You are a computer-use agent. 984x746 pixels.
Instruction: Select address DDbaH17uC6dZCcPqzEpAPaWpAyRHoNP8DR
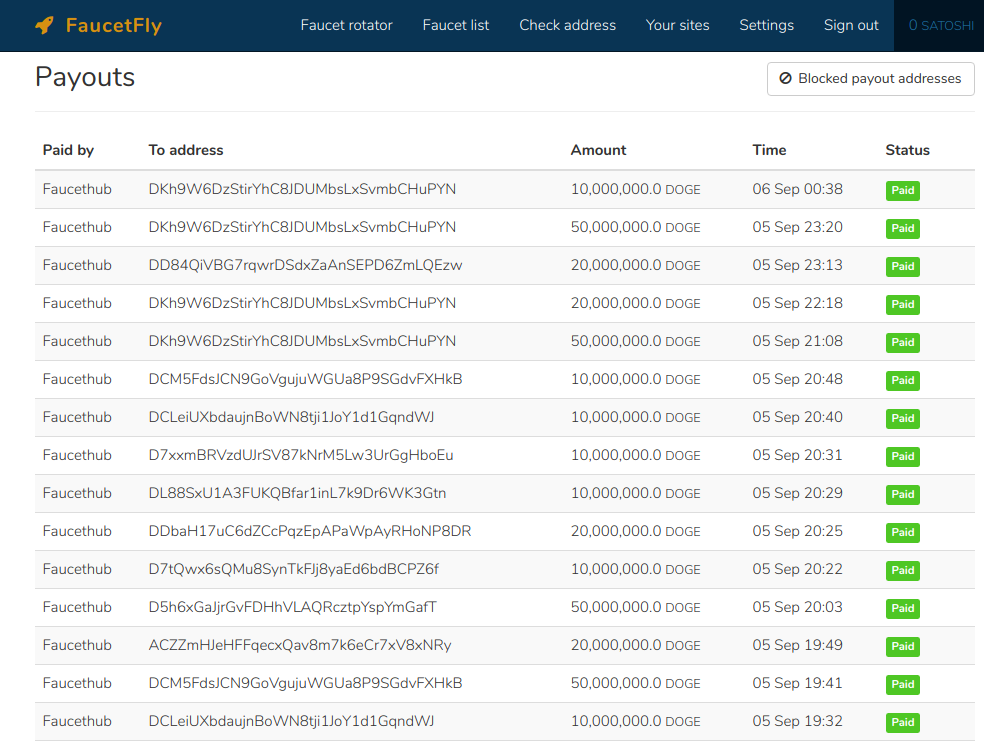(310, 531)
